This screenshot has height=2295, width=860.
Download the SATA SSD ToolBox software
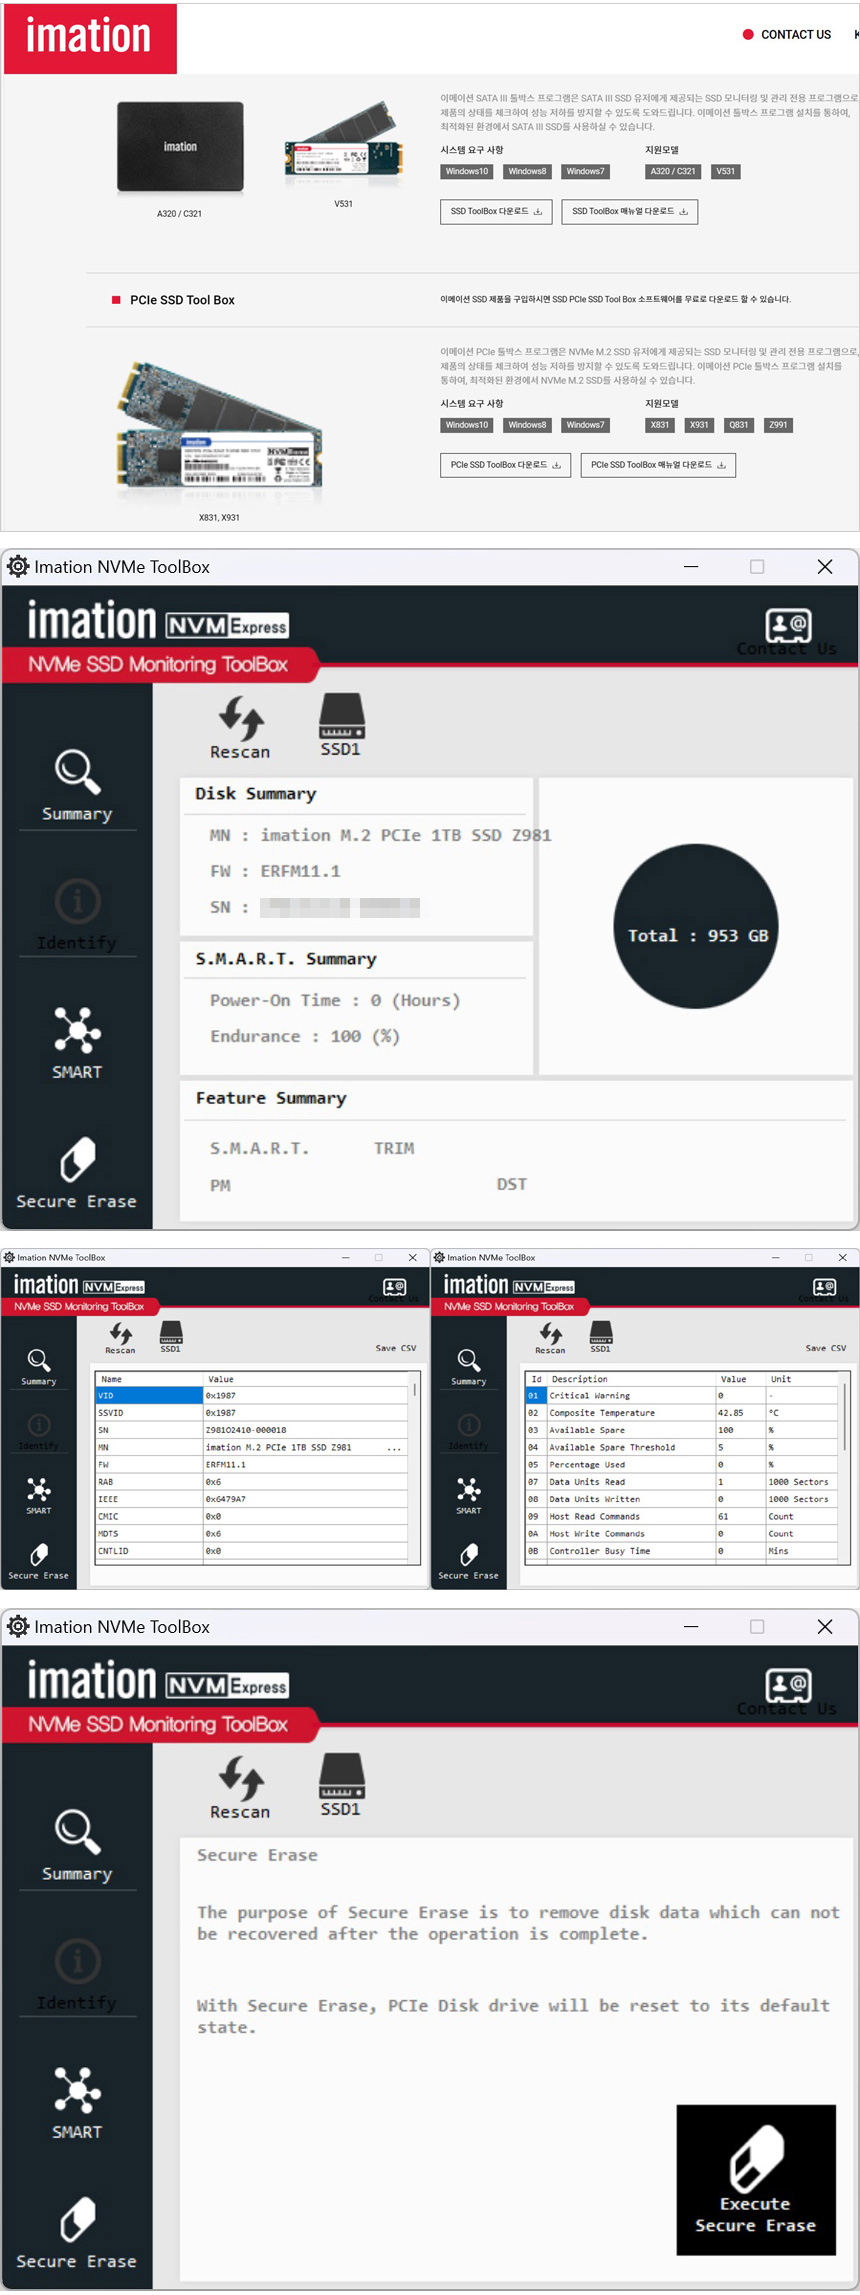point(496,212)
